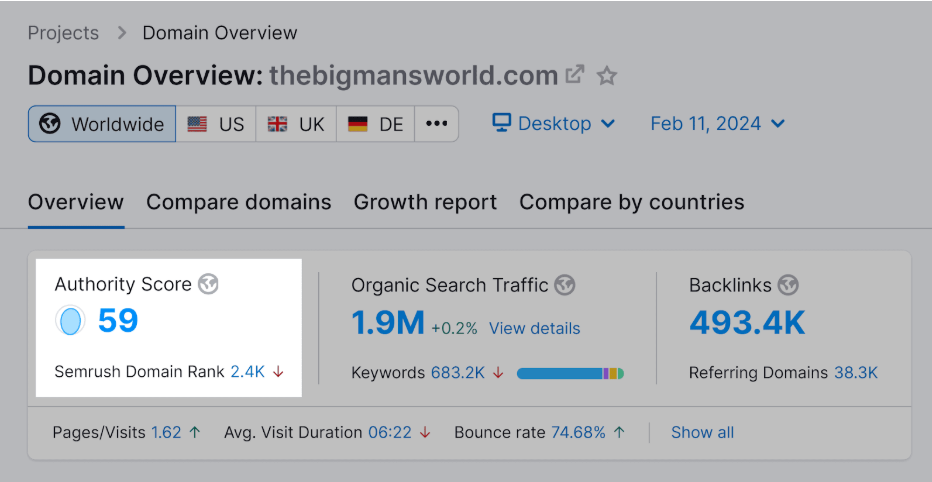Click the globe icon next to Authority Score
The height and width of the screenshot is (482, 932).
point(208,284)
